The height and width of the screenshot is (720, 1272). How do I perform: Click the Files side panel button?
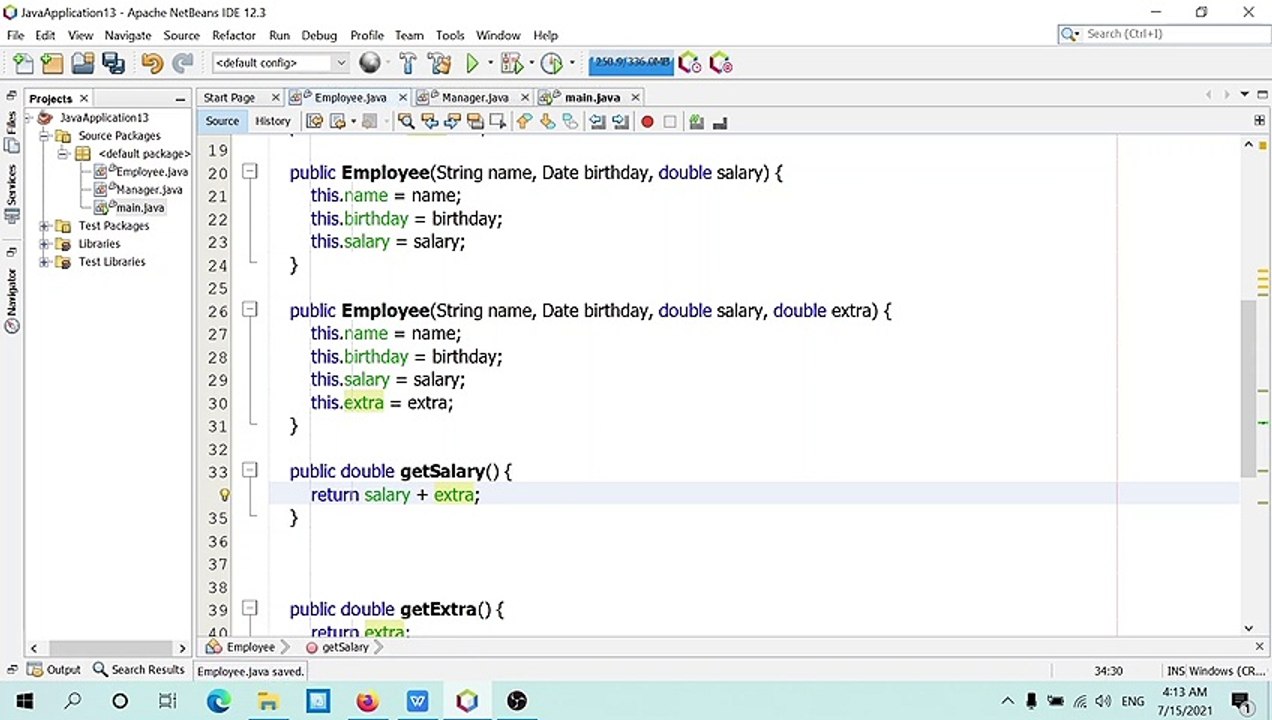(x=11, y=132)
